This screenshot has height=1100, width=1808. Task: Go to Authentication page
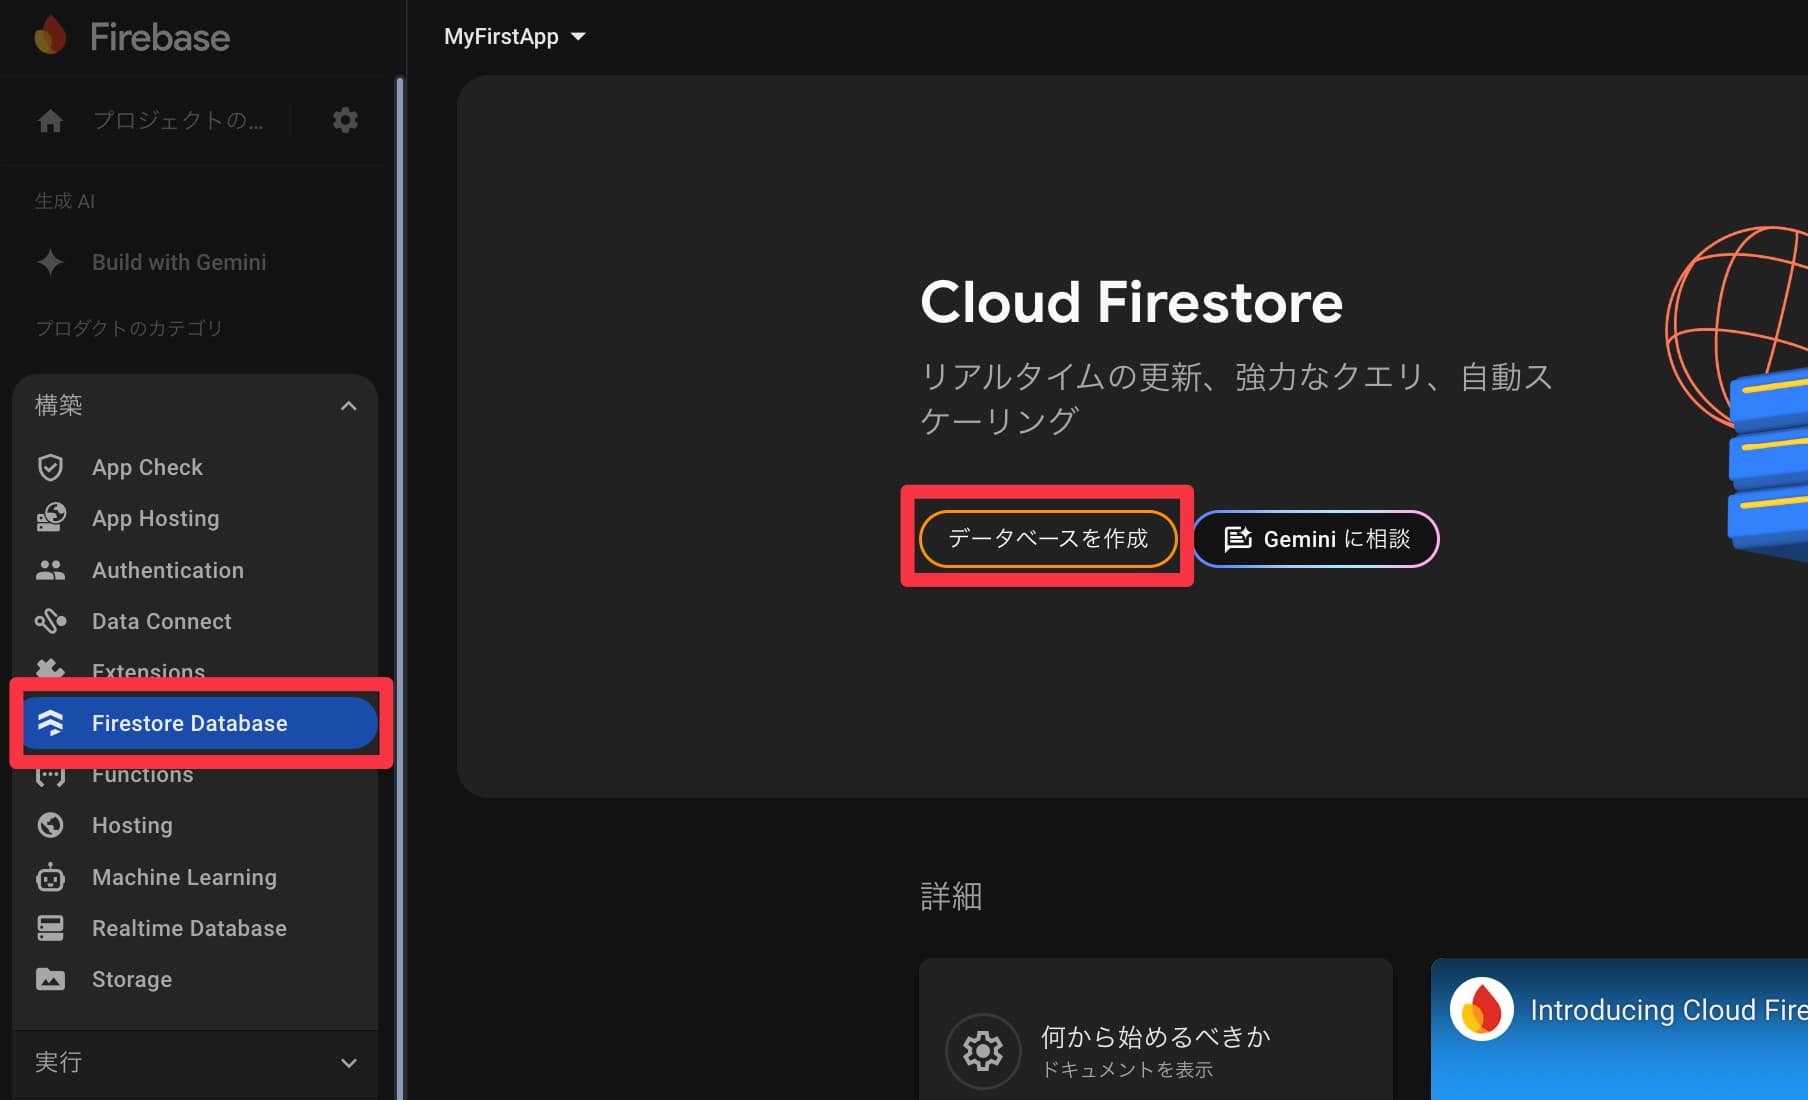(195, 570)
